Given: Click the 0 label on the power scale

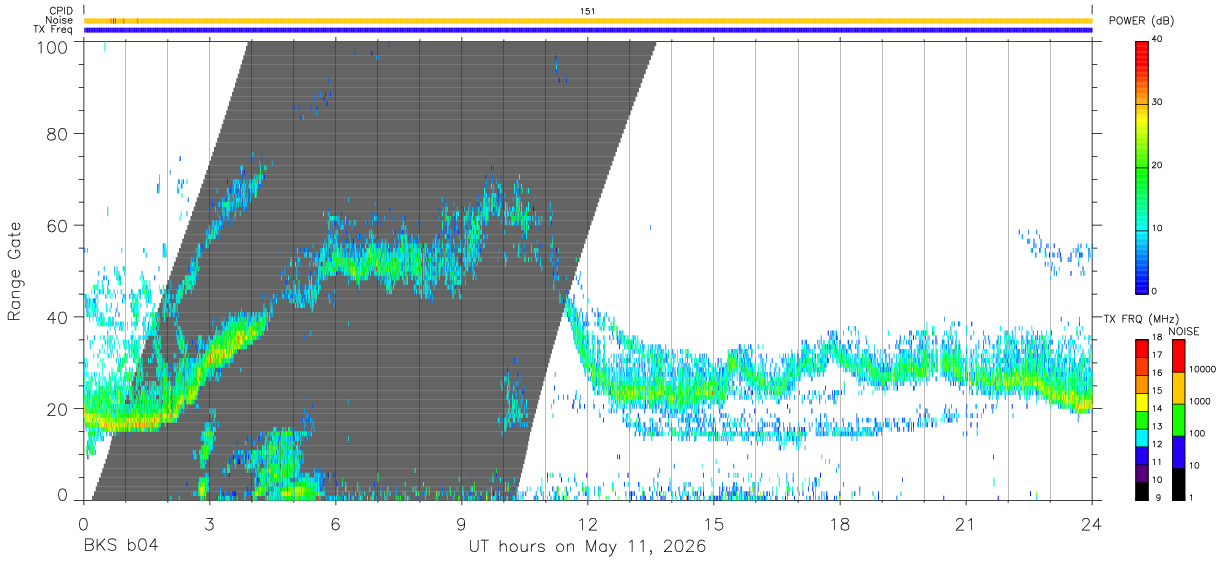Looking at the screenshot, I should click(x=1156, y=291).
